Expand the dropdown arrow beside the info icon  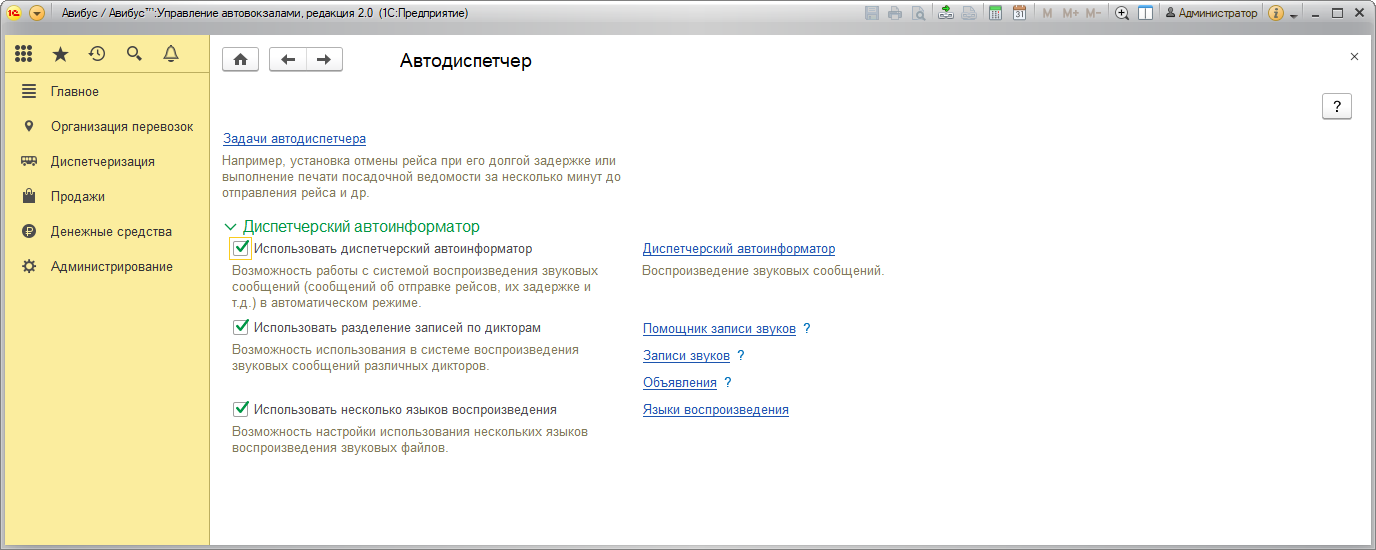[x=1293, y=15]
